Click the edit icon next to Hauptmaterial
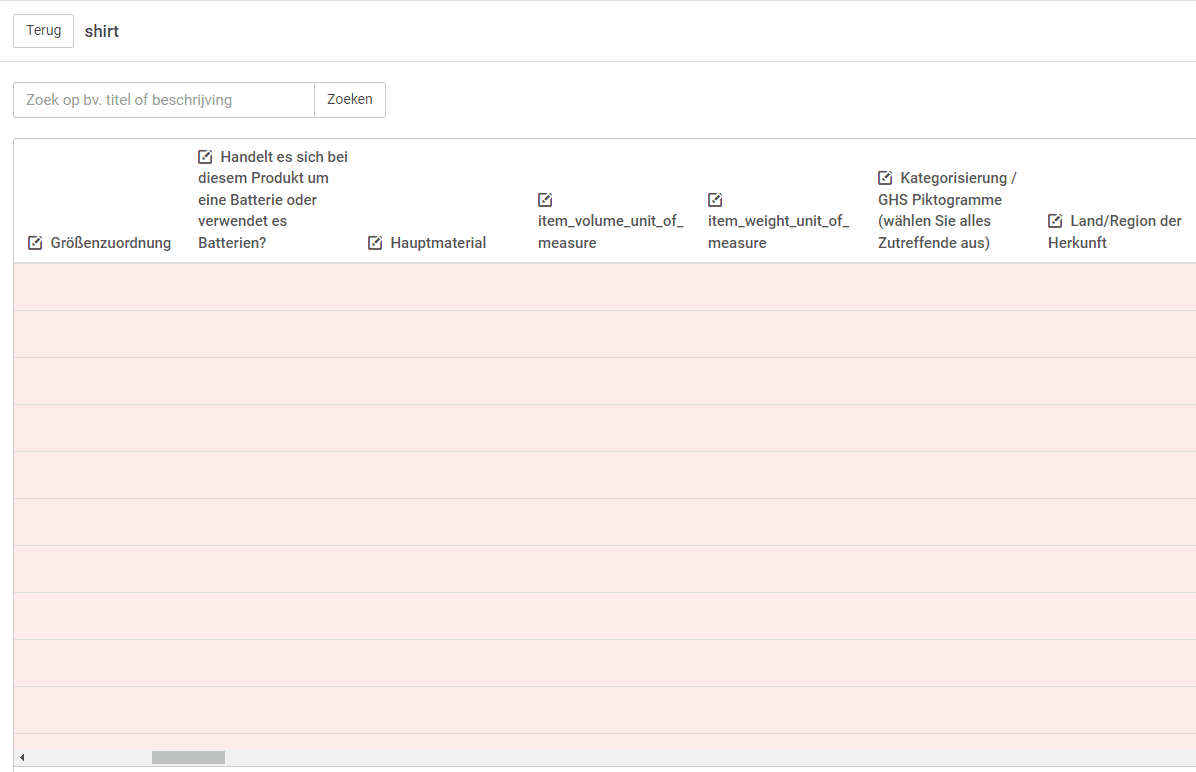The height and width of the screenshot is (772, 1196). click(375, 243)
